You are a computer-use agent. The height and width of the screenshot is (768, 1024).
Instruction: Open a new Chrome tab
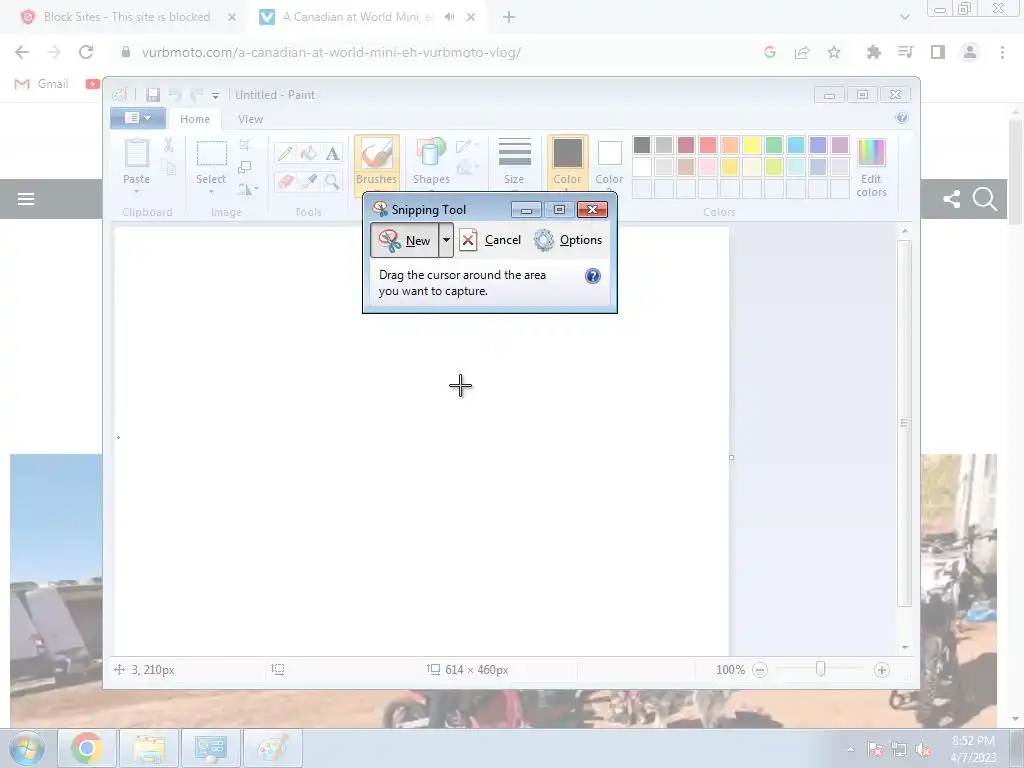pos(509,17)
